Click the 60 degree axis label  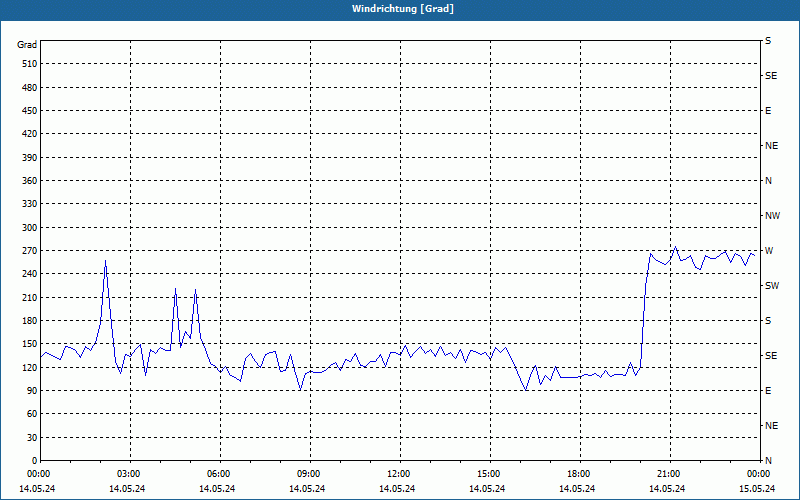32,414
